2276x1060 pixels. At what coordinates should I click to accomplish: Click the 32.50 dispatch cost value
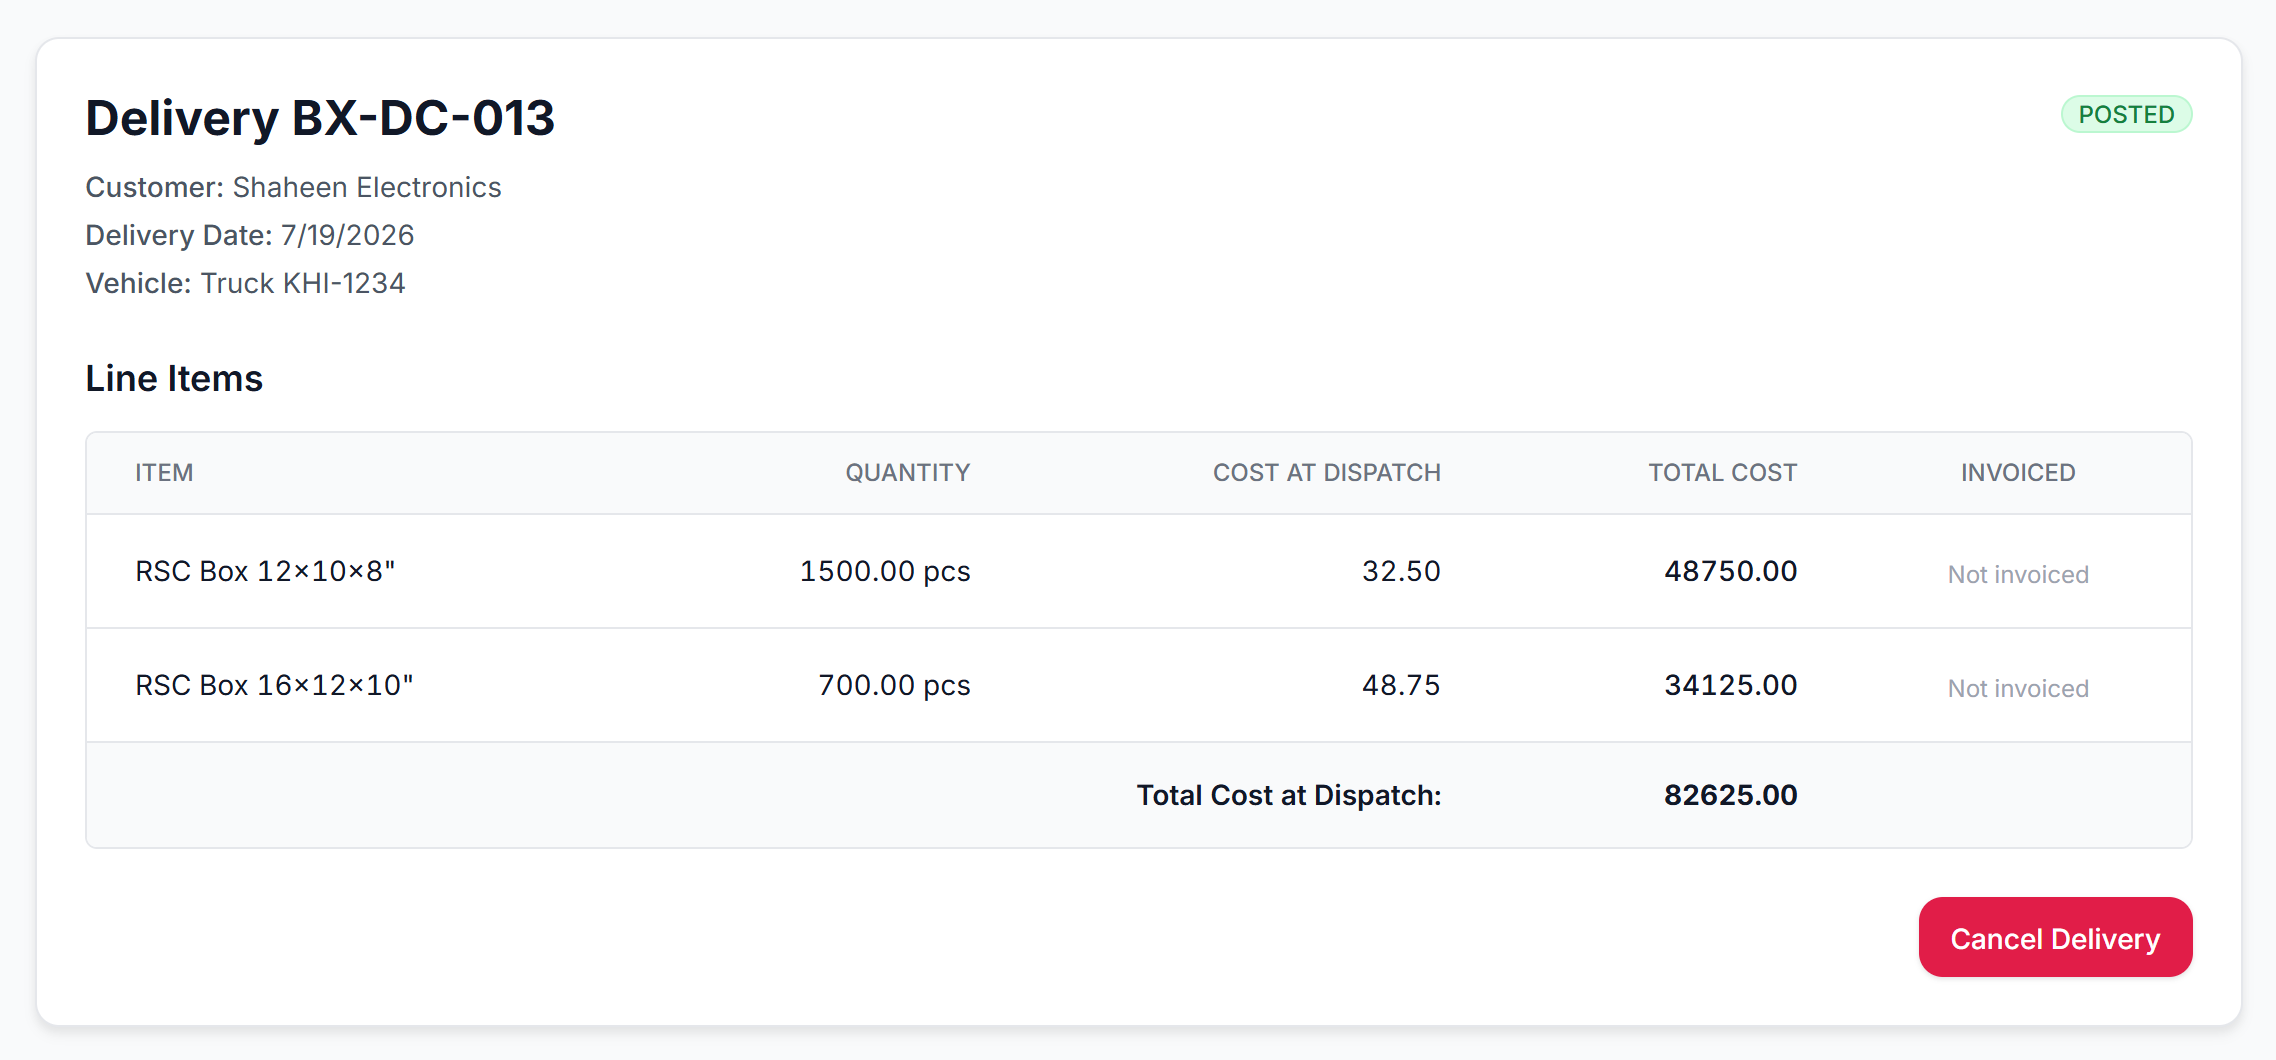[x=1401, y=571]
